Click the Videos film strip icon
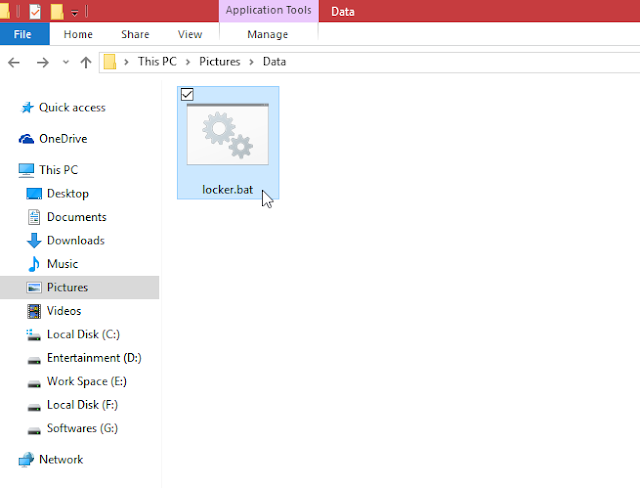The height and width of the screenshot is (488, 640). pyautogui.click(x=34, y=311)
